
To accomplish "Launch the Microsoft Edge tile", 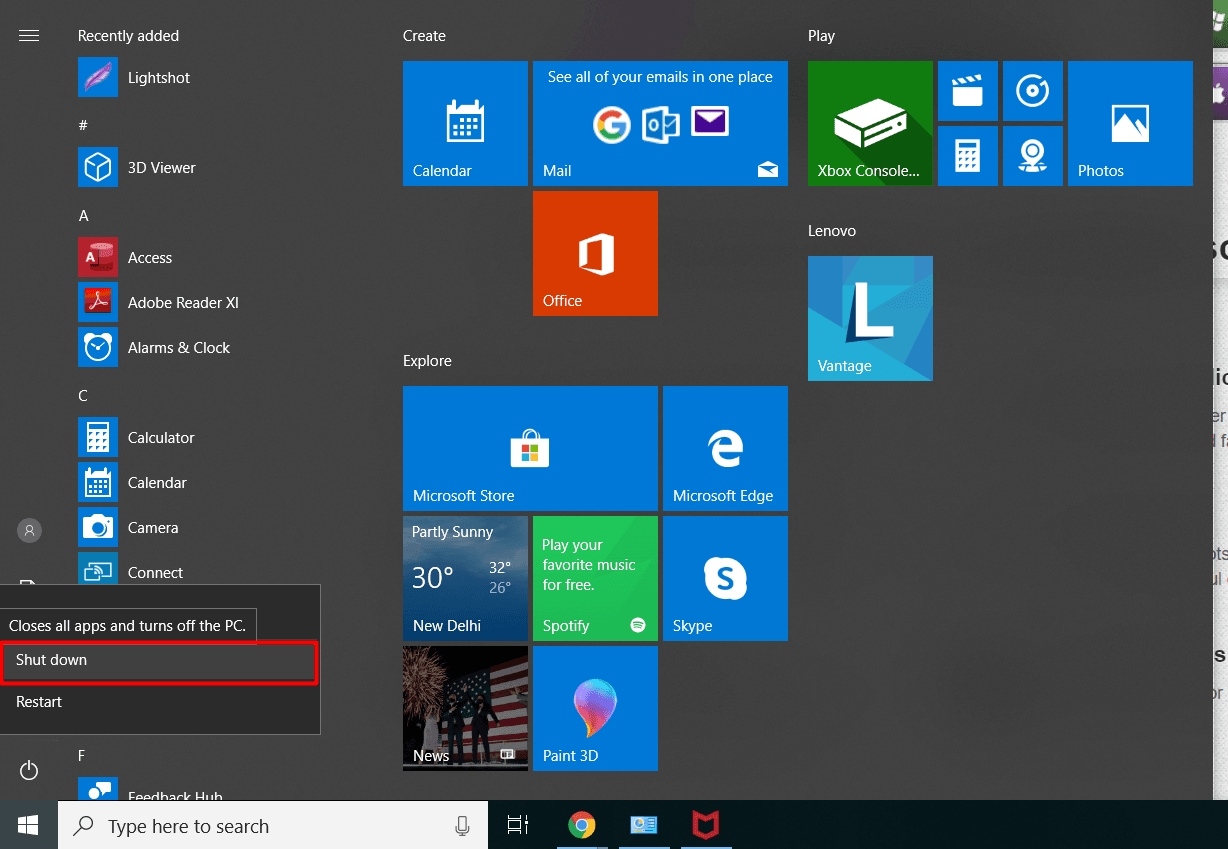I will (x=725, y=448).
